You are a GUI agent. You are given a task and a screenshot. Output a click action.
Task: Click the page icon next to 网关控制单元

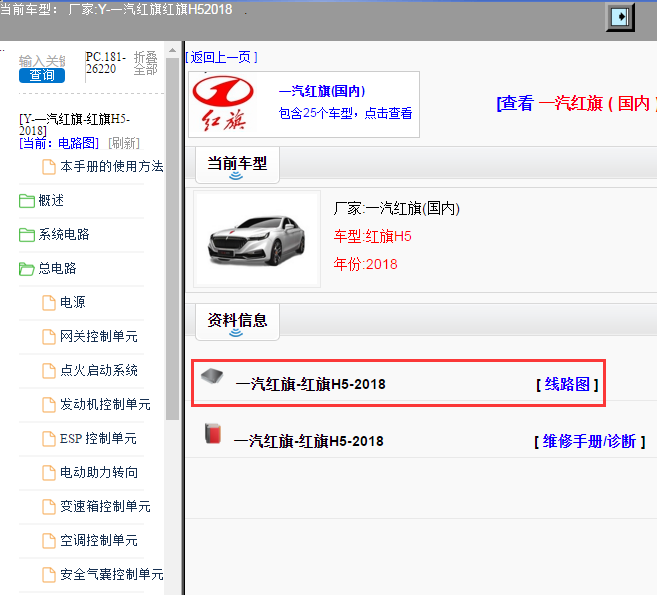coord(49,336)
